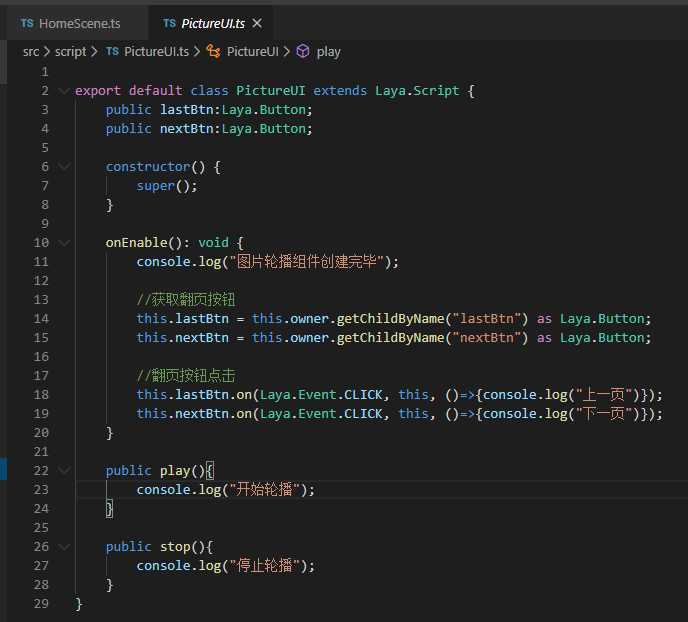Click the method cube icon in breadcrumb

tap(303, 52)
